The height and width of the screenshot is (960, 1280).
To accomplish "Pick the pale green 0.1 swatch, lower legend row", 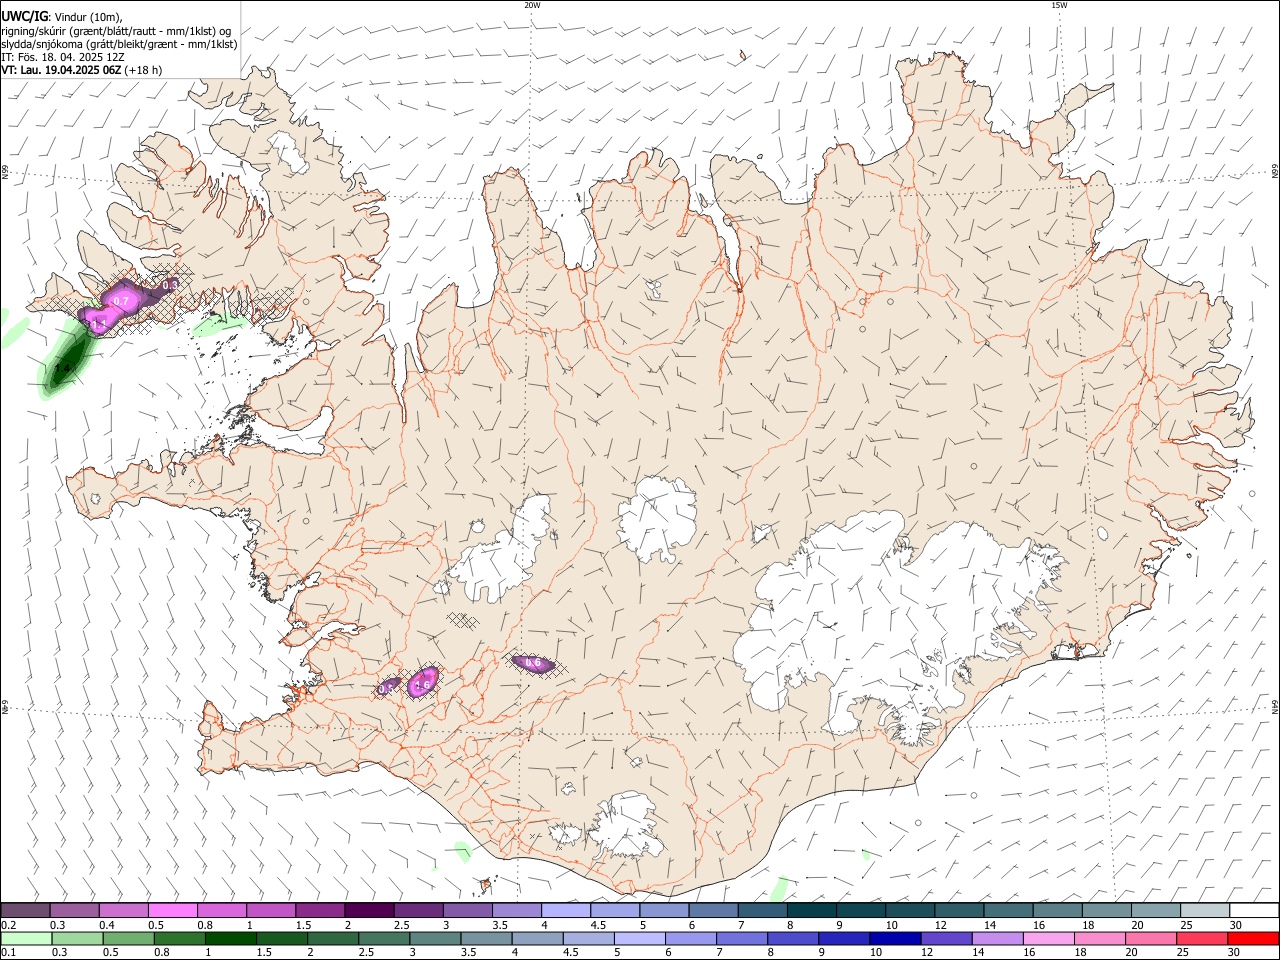I will coord(25,939).
